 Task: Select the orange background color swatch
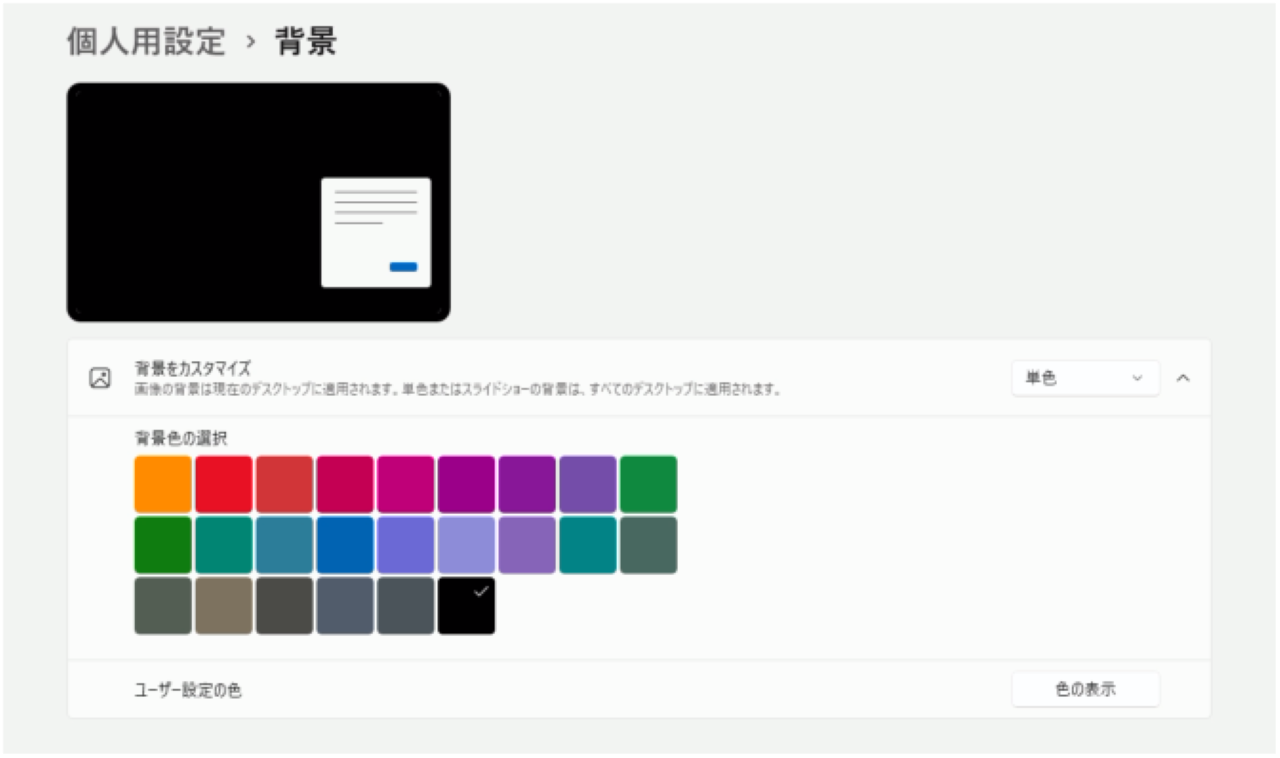click(x=163, y=483)
